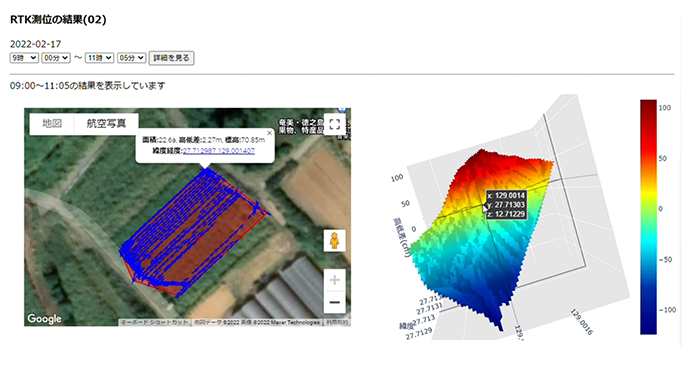Screen dimensions: 690x370
Task: Open the Google logo link
Action: (44, 319)
